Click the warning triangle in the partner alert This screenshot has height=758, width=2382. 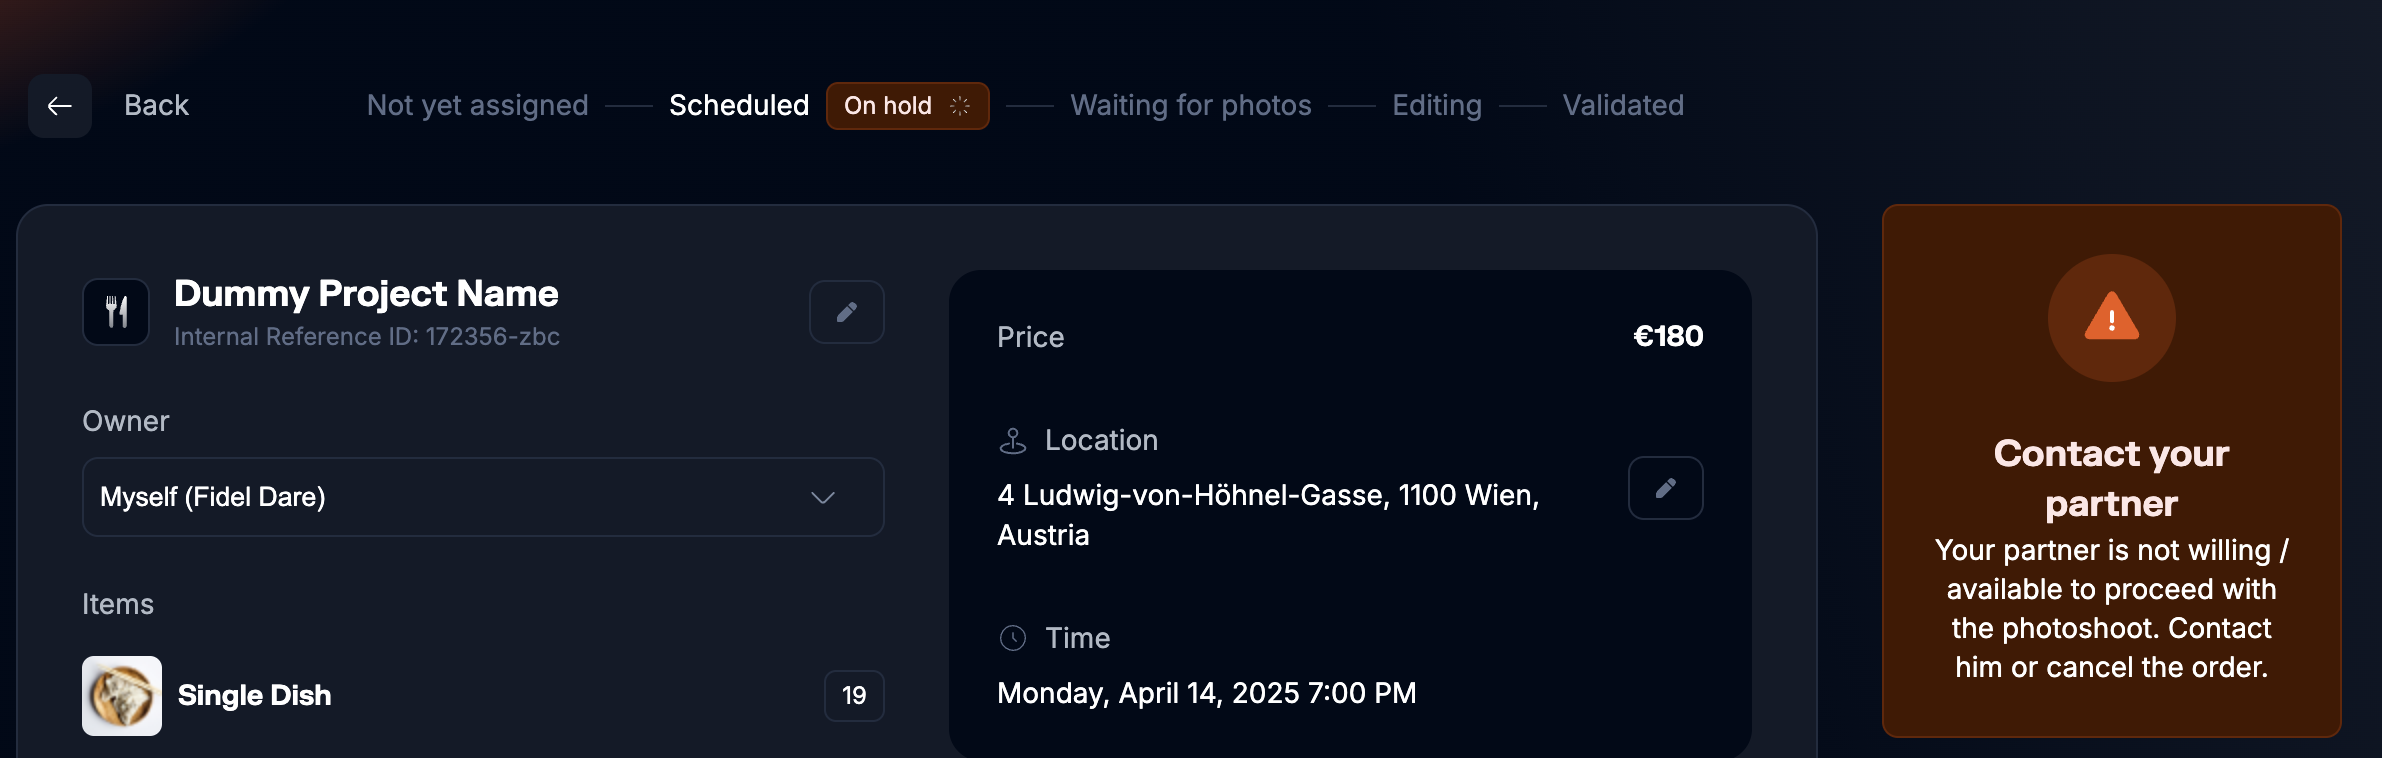point(2110,317)
